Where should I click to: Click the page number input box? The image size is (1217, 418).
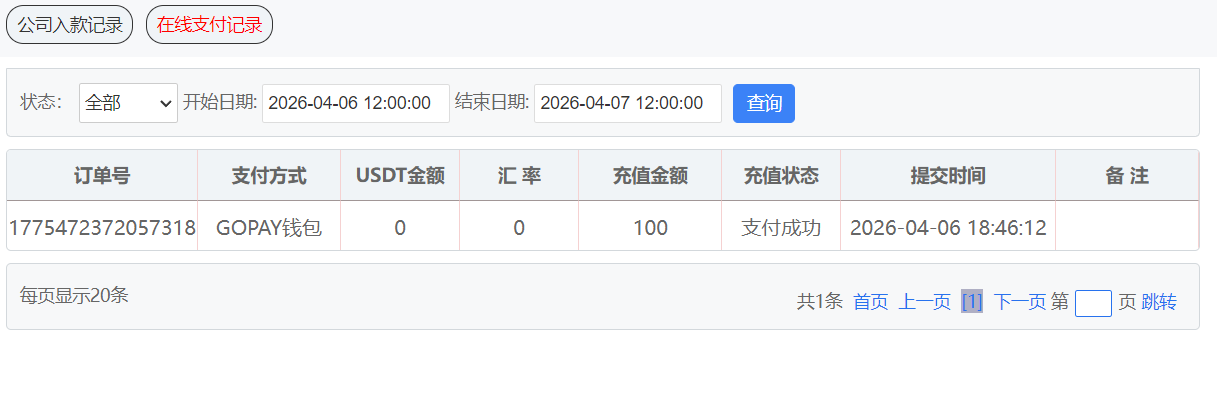tap(1093, 303)
